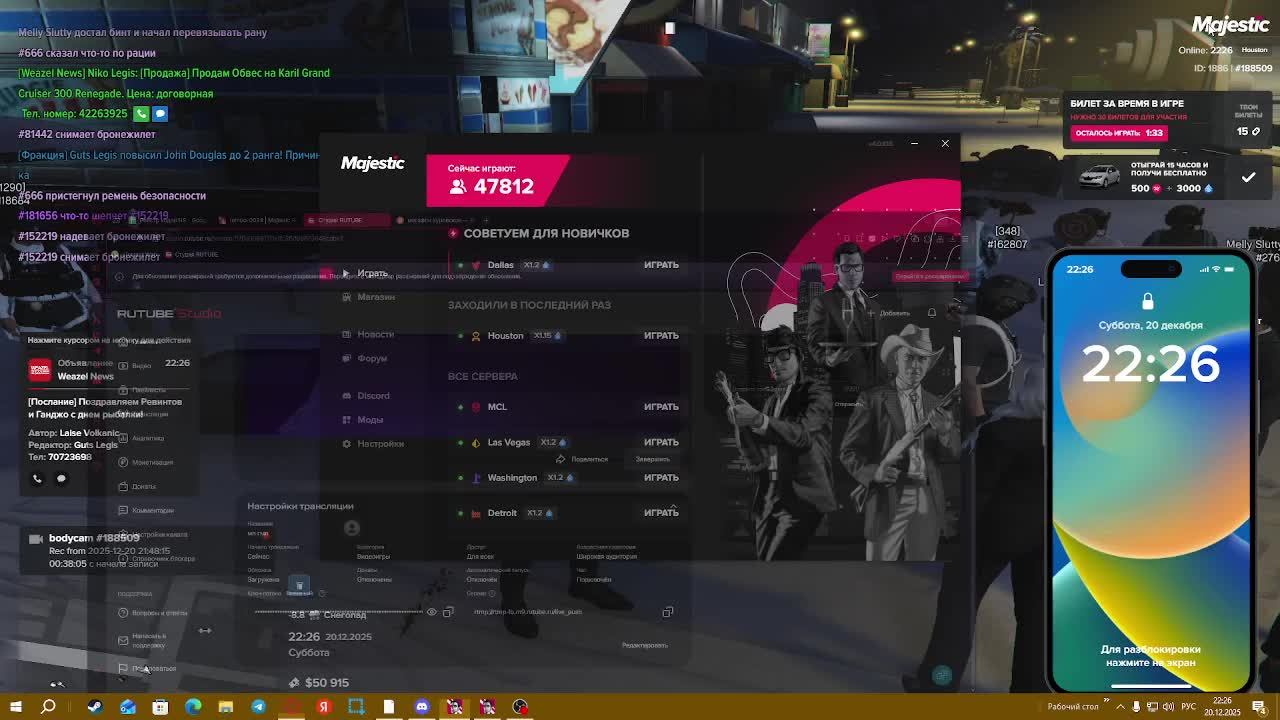1280x720 pixels.
Task: Click the lock icon on the phone screen
Action: pyautogui.click(x=1148, y=301)
